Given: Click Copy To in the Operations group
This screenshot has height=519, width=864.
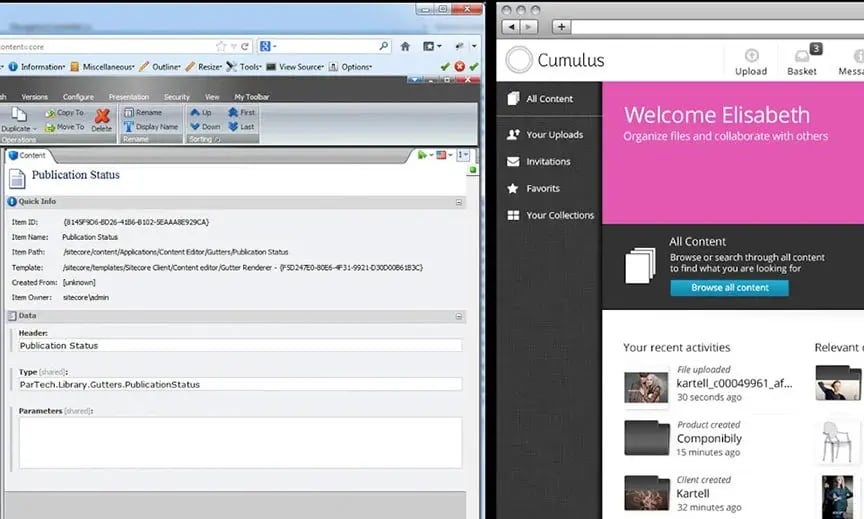Looking at the screenshot, I should [64, 112].
